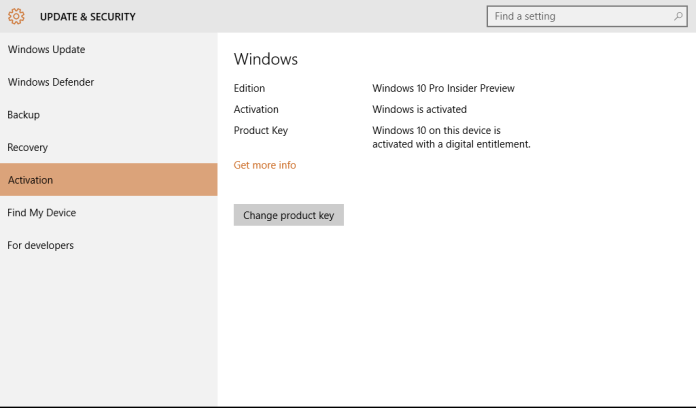This screenshot has width=696, height=408.
Task: Click the Product Key label
Action: 261,131
